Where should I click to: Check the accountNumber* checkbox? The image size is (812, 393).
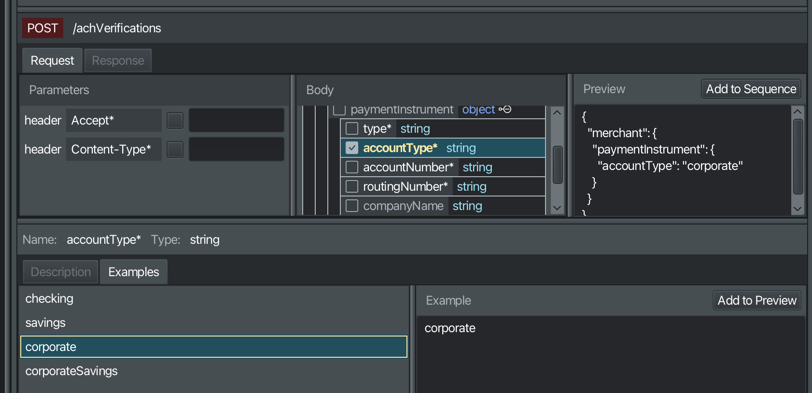tap(352, 167)
